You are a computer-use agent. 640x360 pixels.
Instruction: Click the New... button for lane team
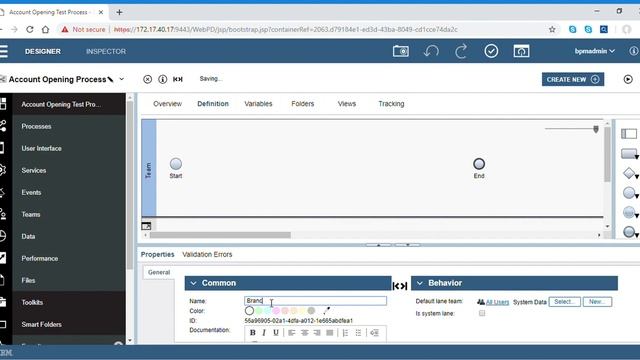pos(597,302)
